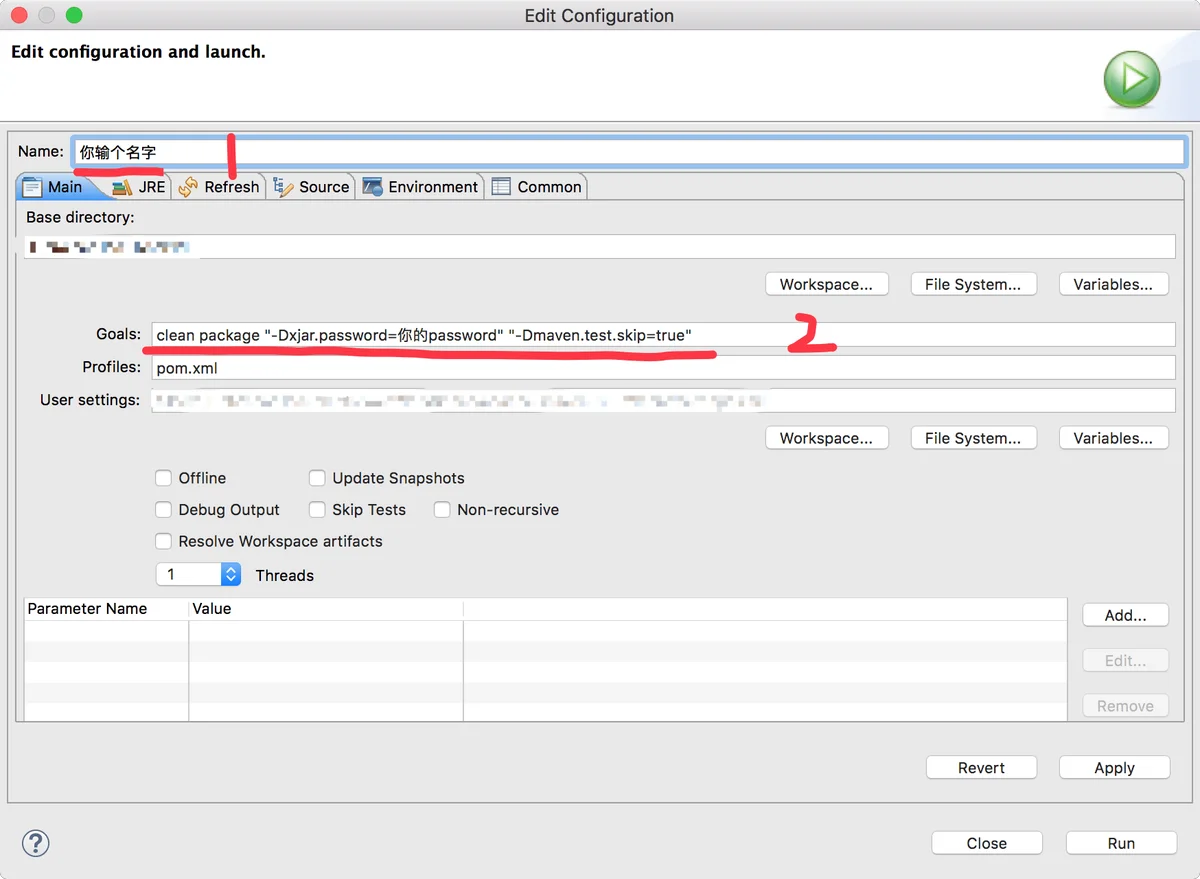This screenshot has height=879, width=1200.
Task: Open the JRE tab
Action: point(139,187)
